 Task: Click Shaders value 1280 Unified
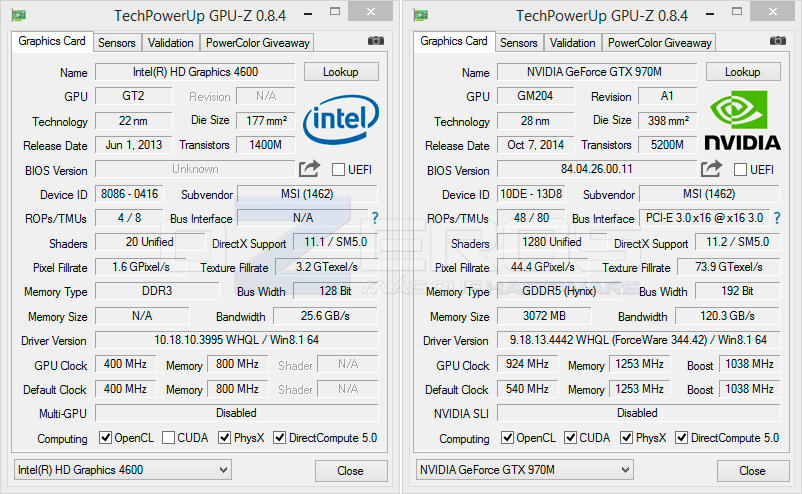(552, 242)
